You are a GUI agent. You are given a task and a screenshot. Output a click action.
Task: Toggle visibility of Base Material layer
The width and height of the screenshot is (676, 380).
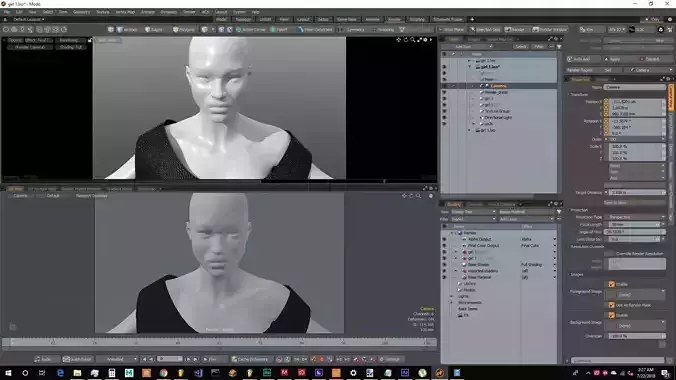tap(444, 277)
